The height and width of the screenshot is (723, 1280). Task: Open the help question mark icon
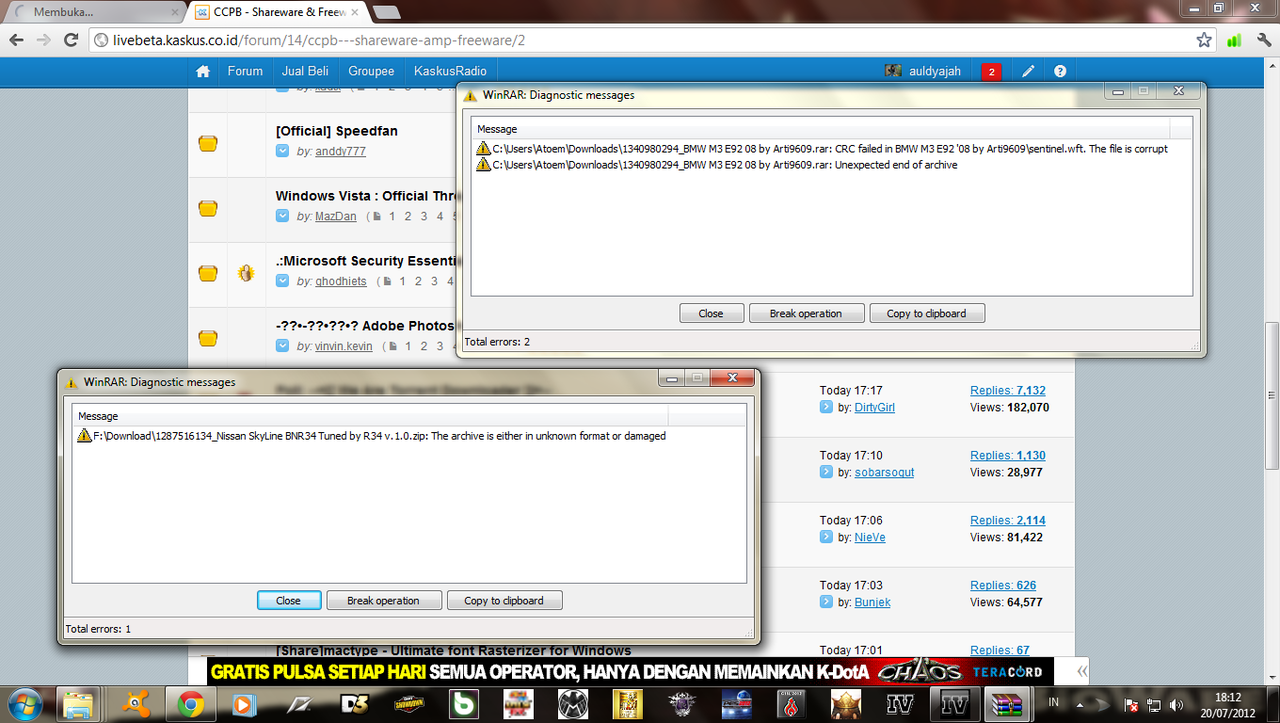point(1060,71)
